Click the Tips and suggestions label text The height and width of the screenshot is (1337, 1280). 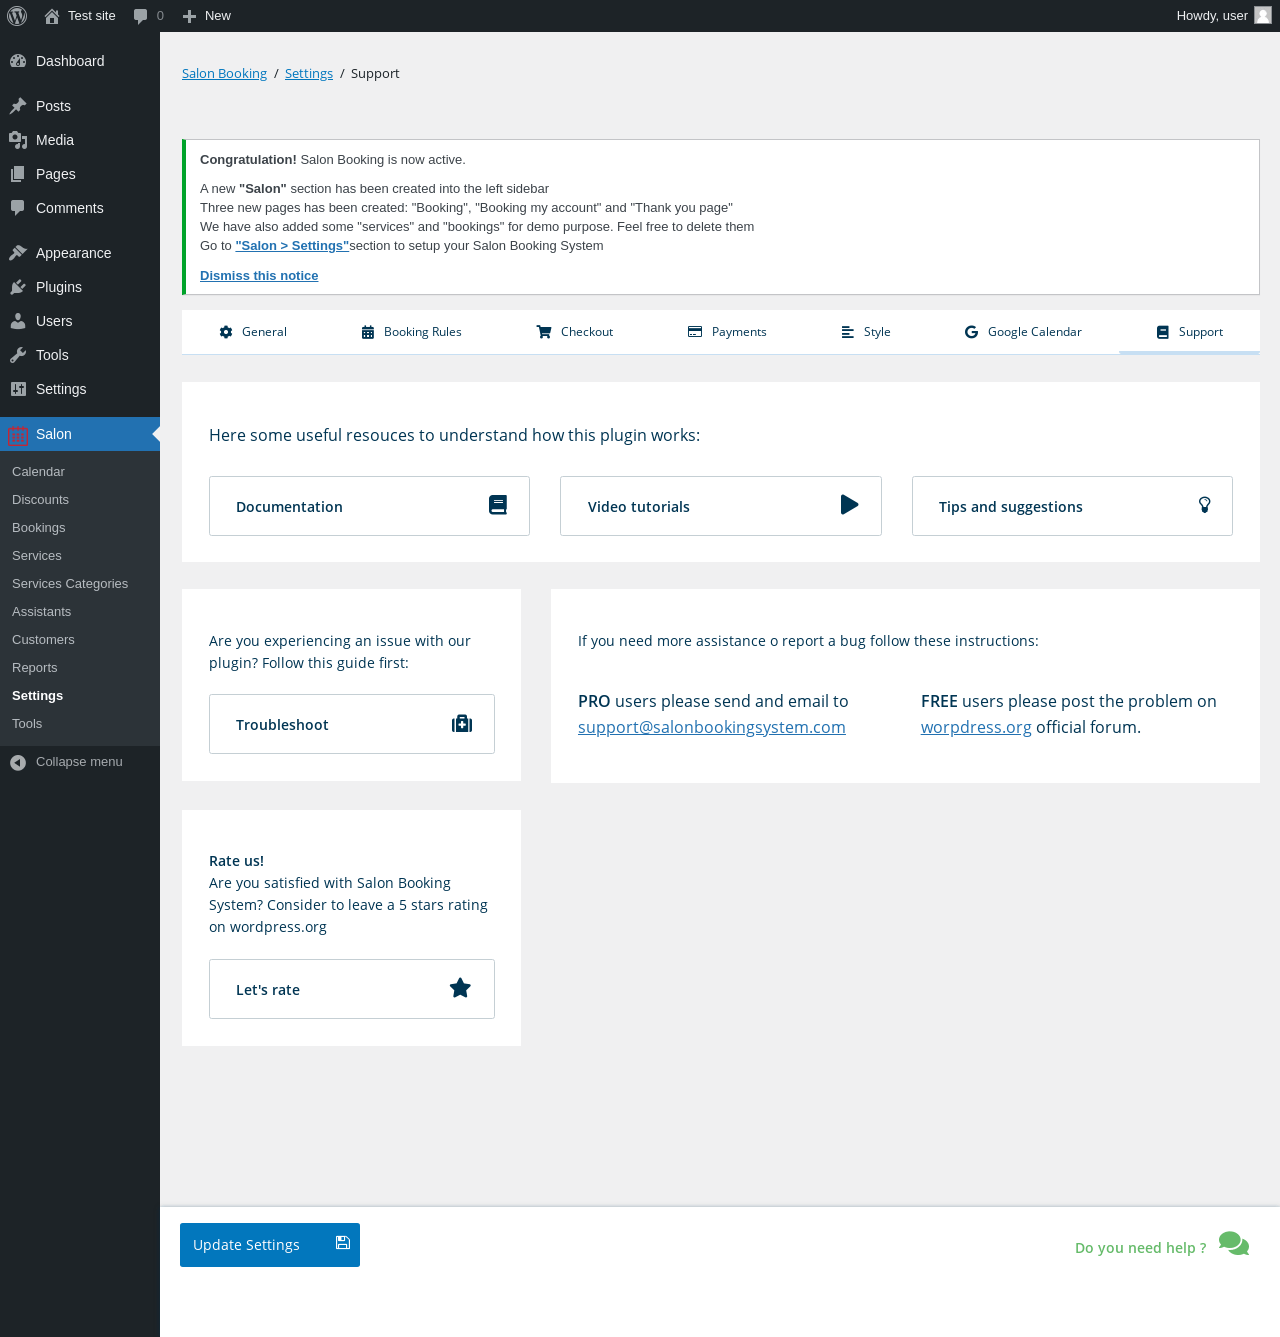[1011, 507]
